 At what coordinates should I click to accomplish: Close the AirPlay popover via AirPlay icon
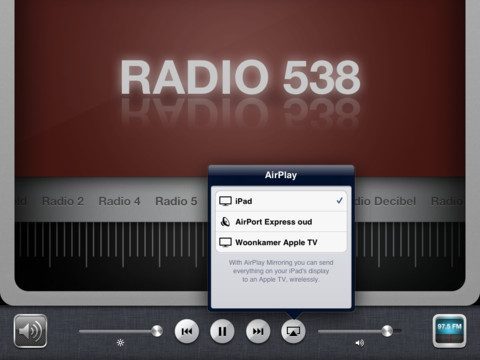click(x=293, y=331)
